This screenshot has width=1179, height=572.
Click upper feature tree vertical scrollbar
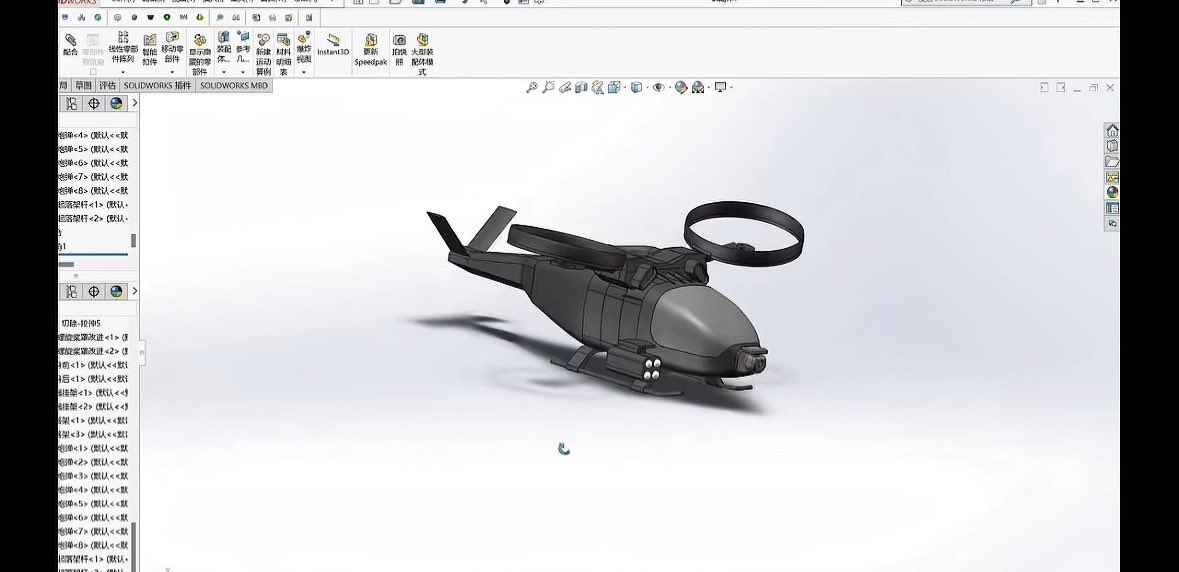(134, 240)
